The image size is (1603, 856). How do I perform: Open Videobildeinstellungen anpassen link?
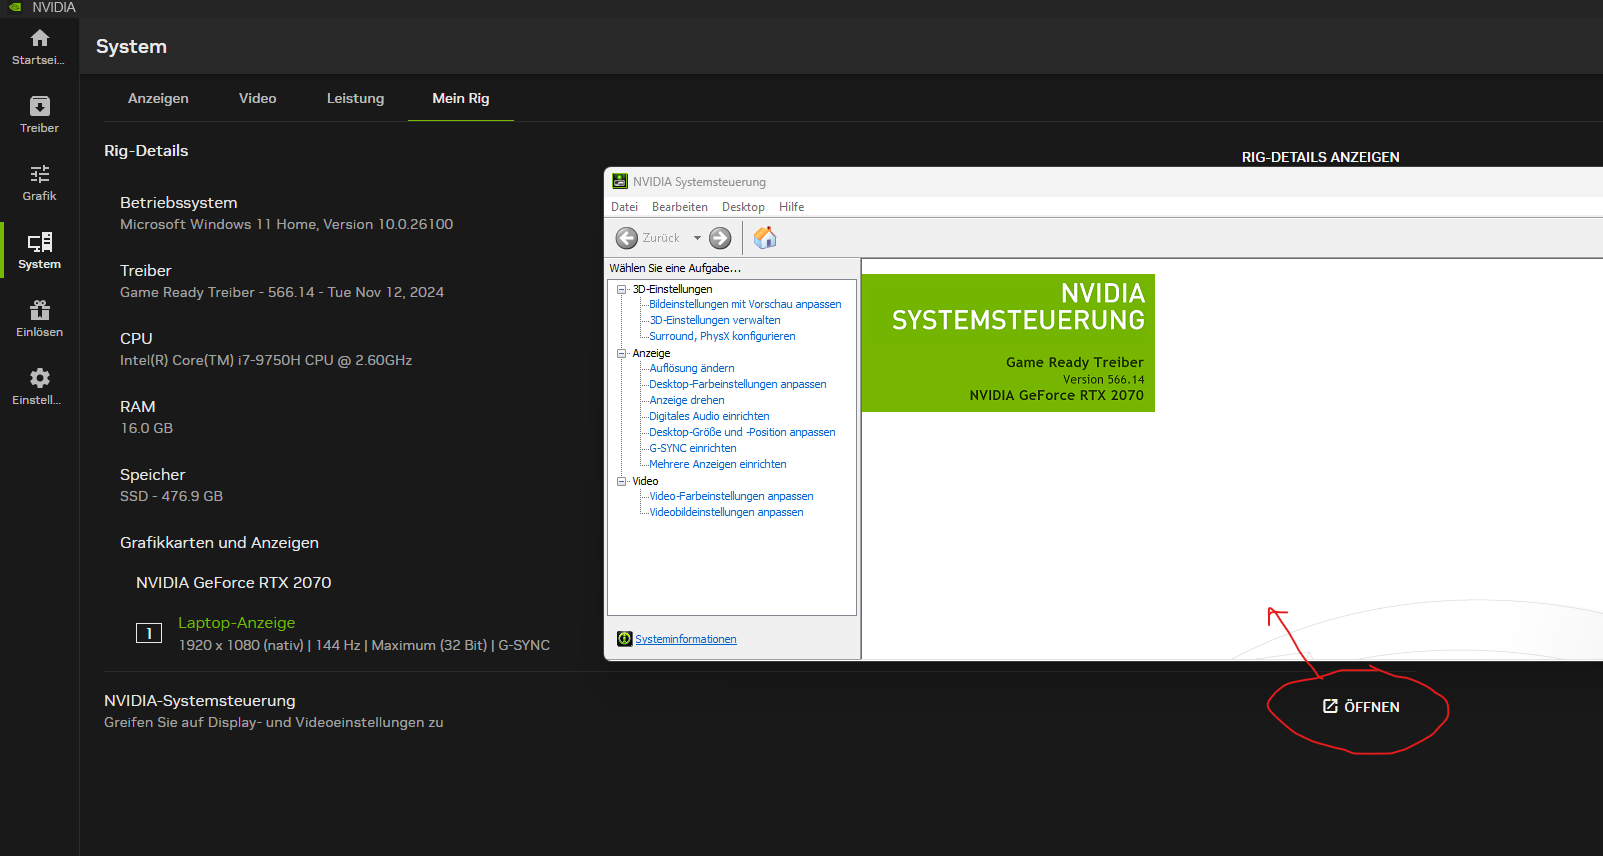coord(726,512)
